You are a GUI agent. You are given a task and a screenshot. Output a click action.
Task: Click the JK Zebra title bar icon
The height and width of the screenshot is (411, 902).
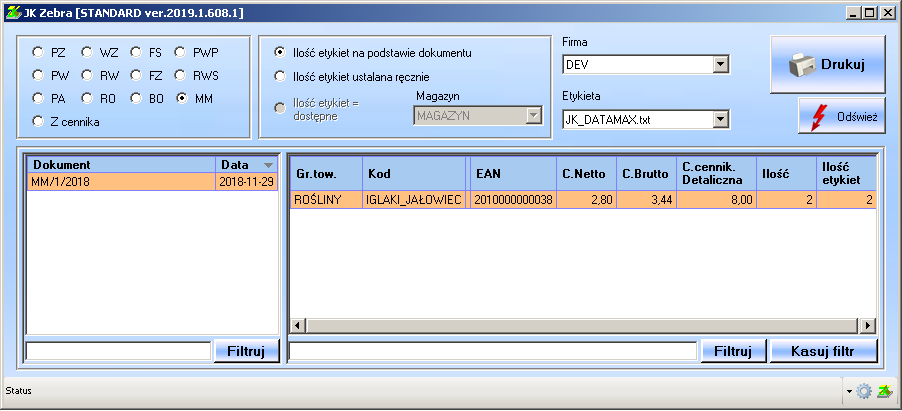pyautogui.click(x=12, y=13)
